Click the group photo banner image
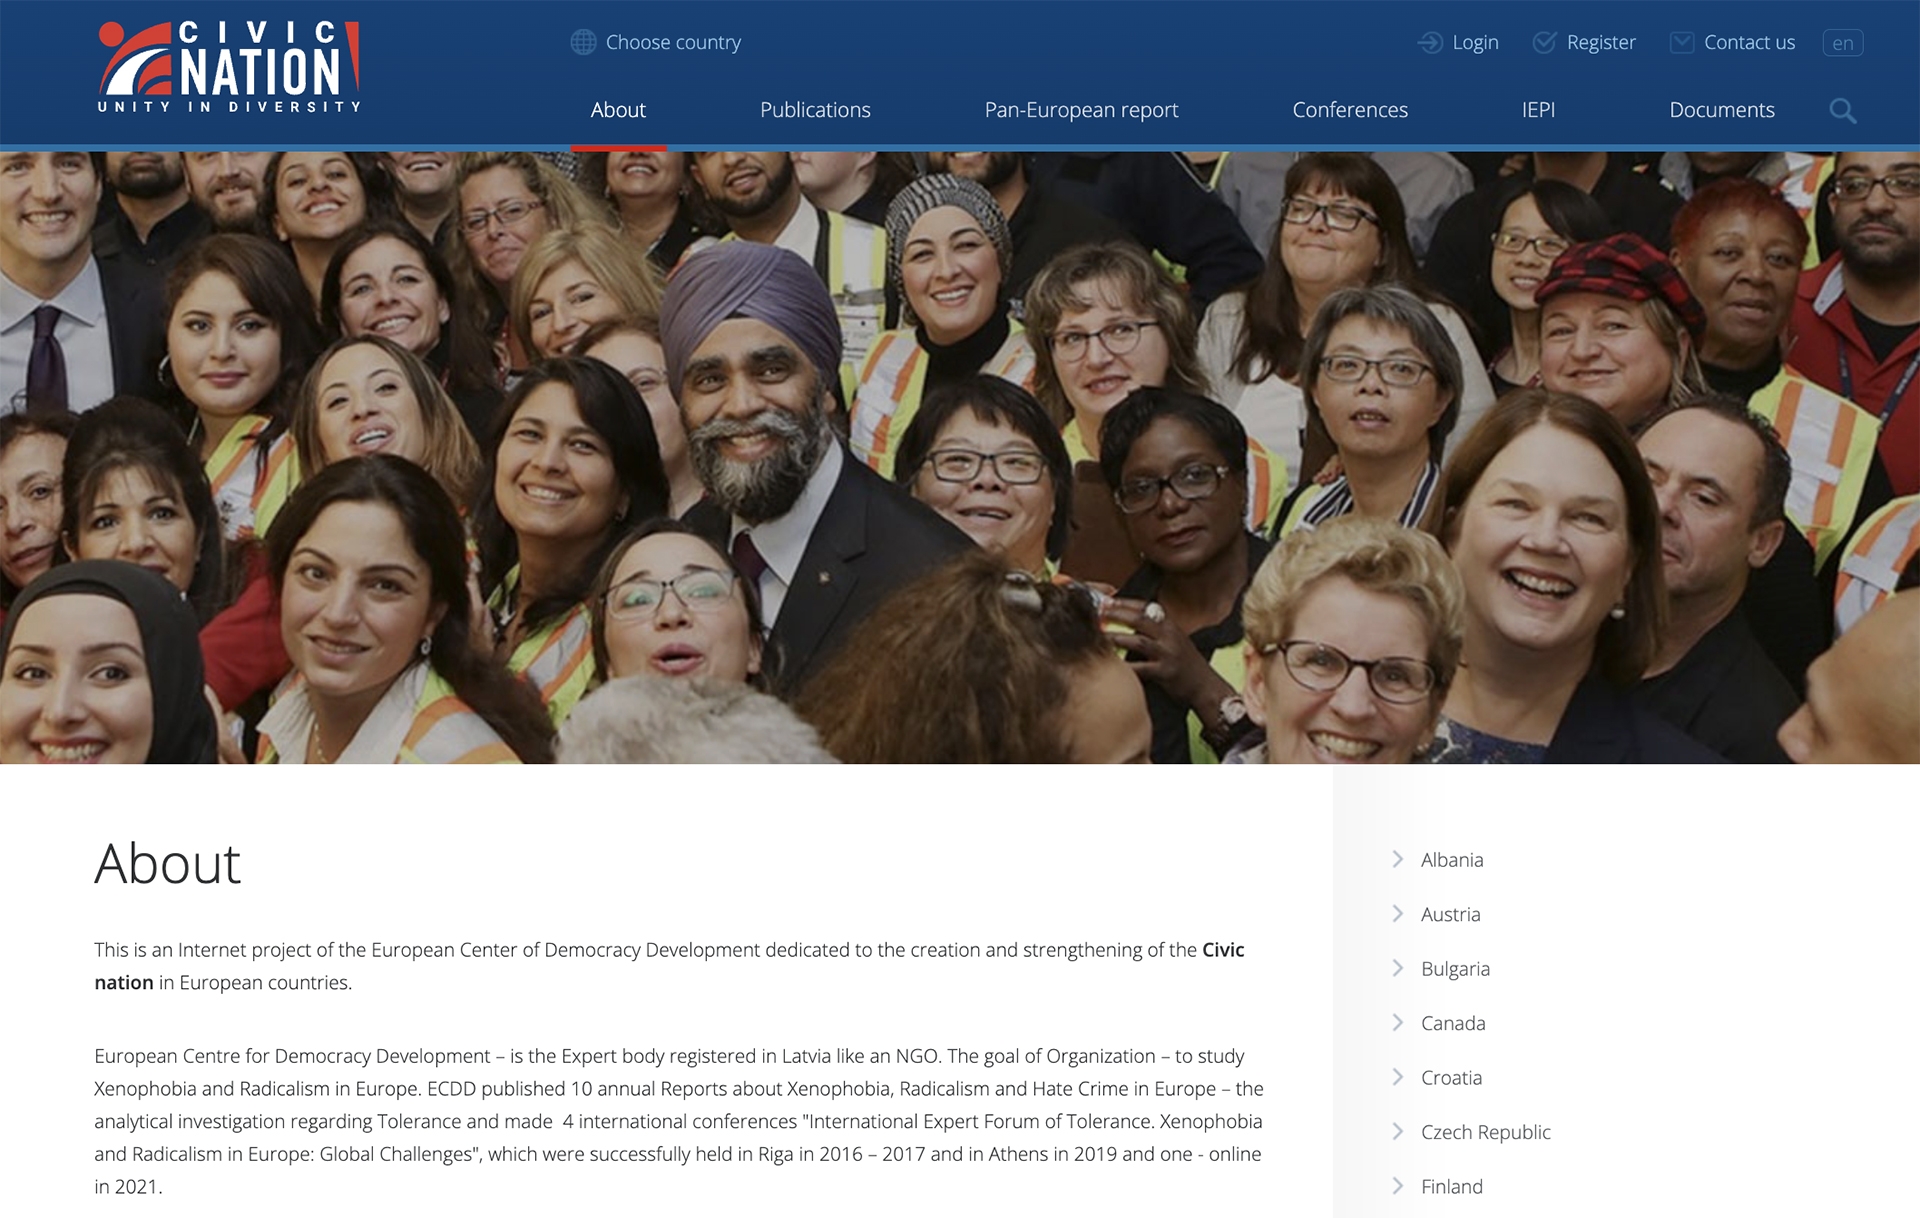Viewport: 1920px width, 1218px height. 960,457
